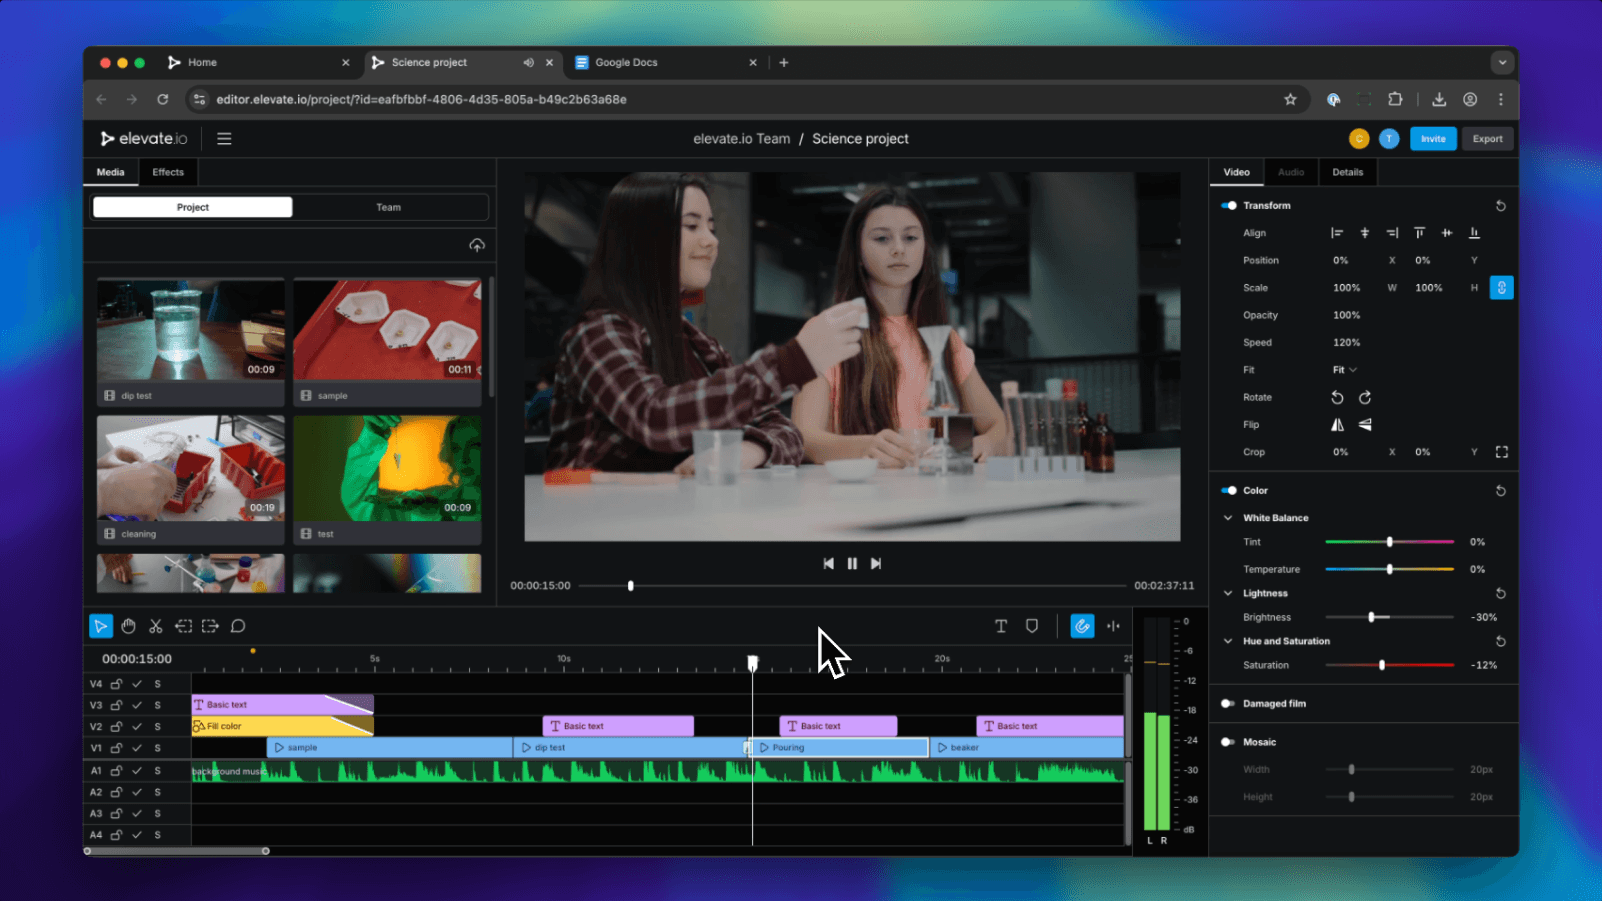Screen dimensions: 1602x901
Task: Open the hamburger menu next to elevate.io
Action: [224, 139]
